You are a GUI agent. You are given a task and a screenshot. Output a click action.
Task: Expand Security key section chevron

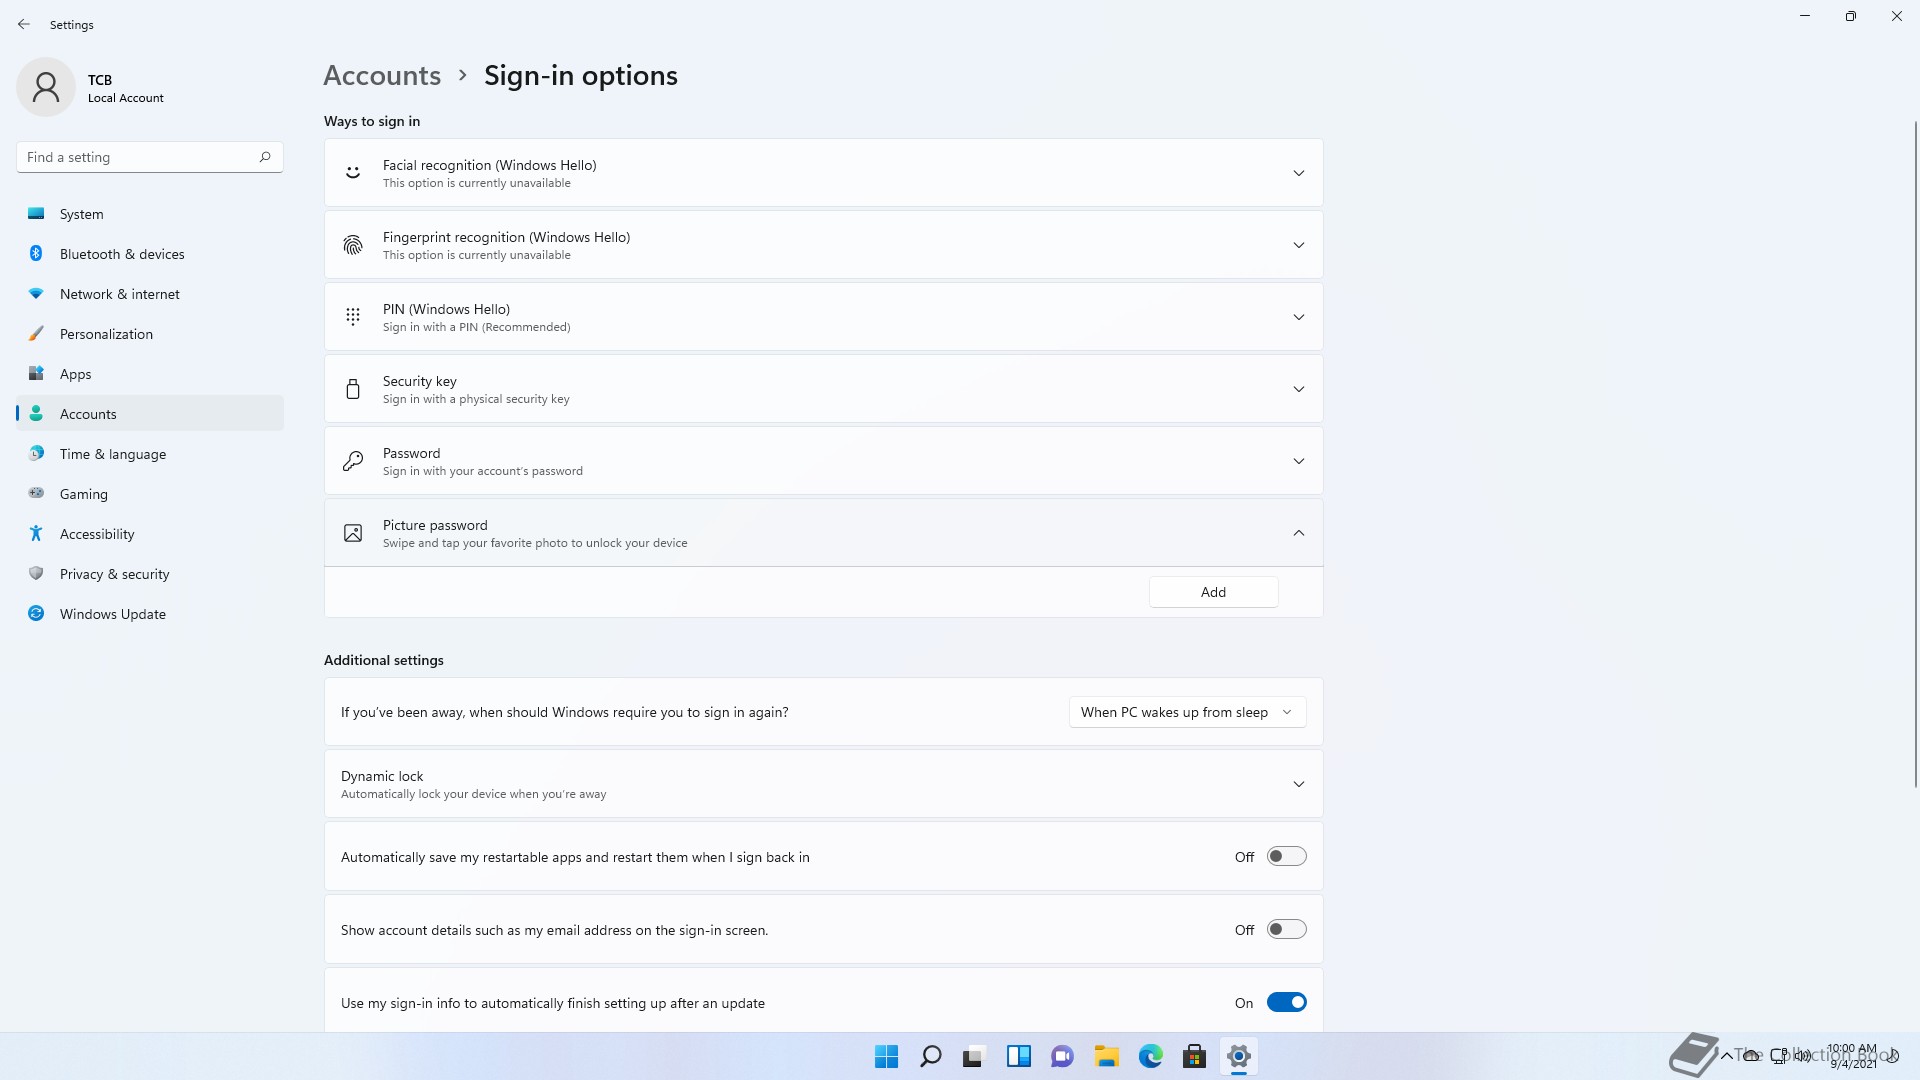[x=1298, y=389]
